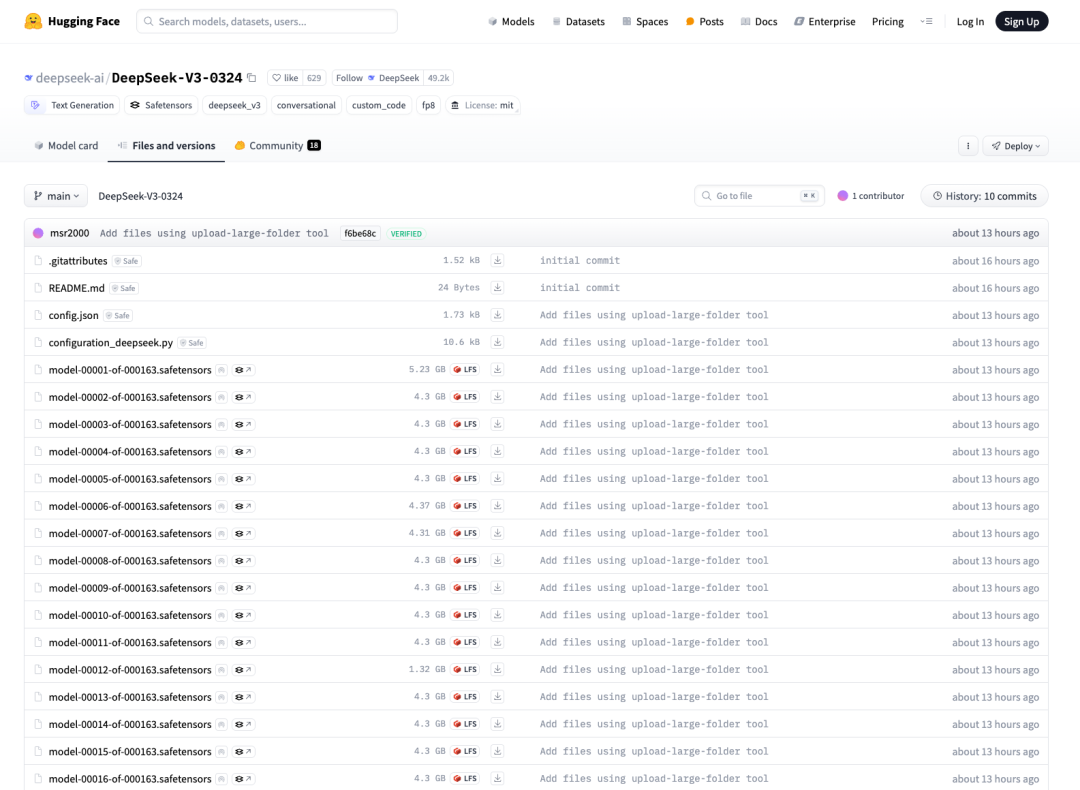This screenshot has width=1080, height=790.
Task: Click the deepseek_v3 tag
Action: 234,105
